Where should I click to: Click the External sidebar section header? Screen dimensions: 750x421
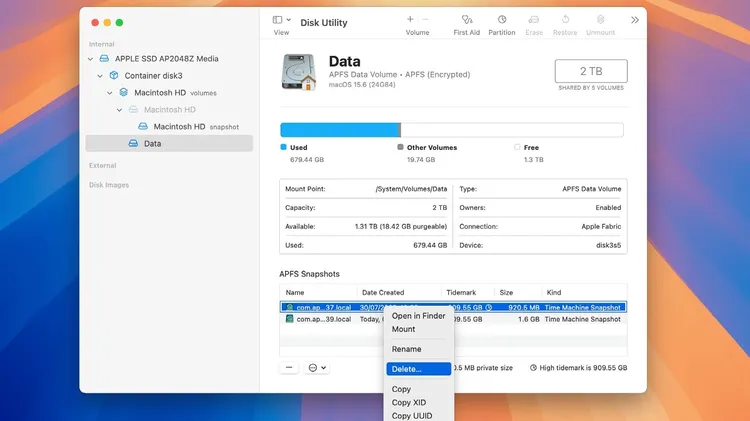pyautogui.click(x=102, y=166)
